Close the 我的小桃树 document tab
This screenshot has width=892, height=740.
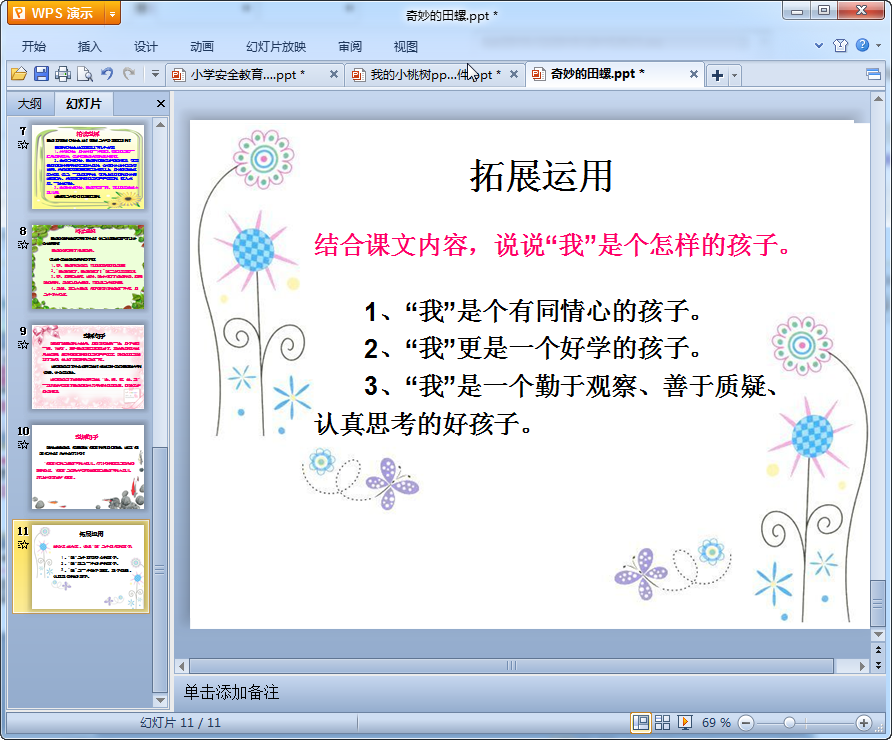[x=514, y=75]
